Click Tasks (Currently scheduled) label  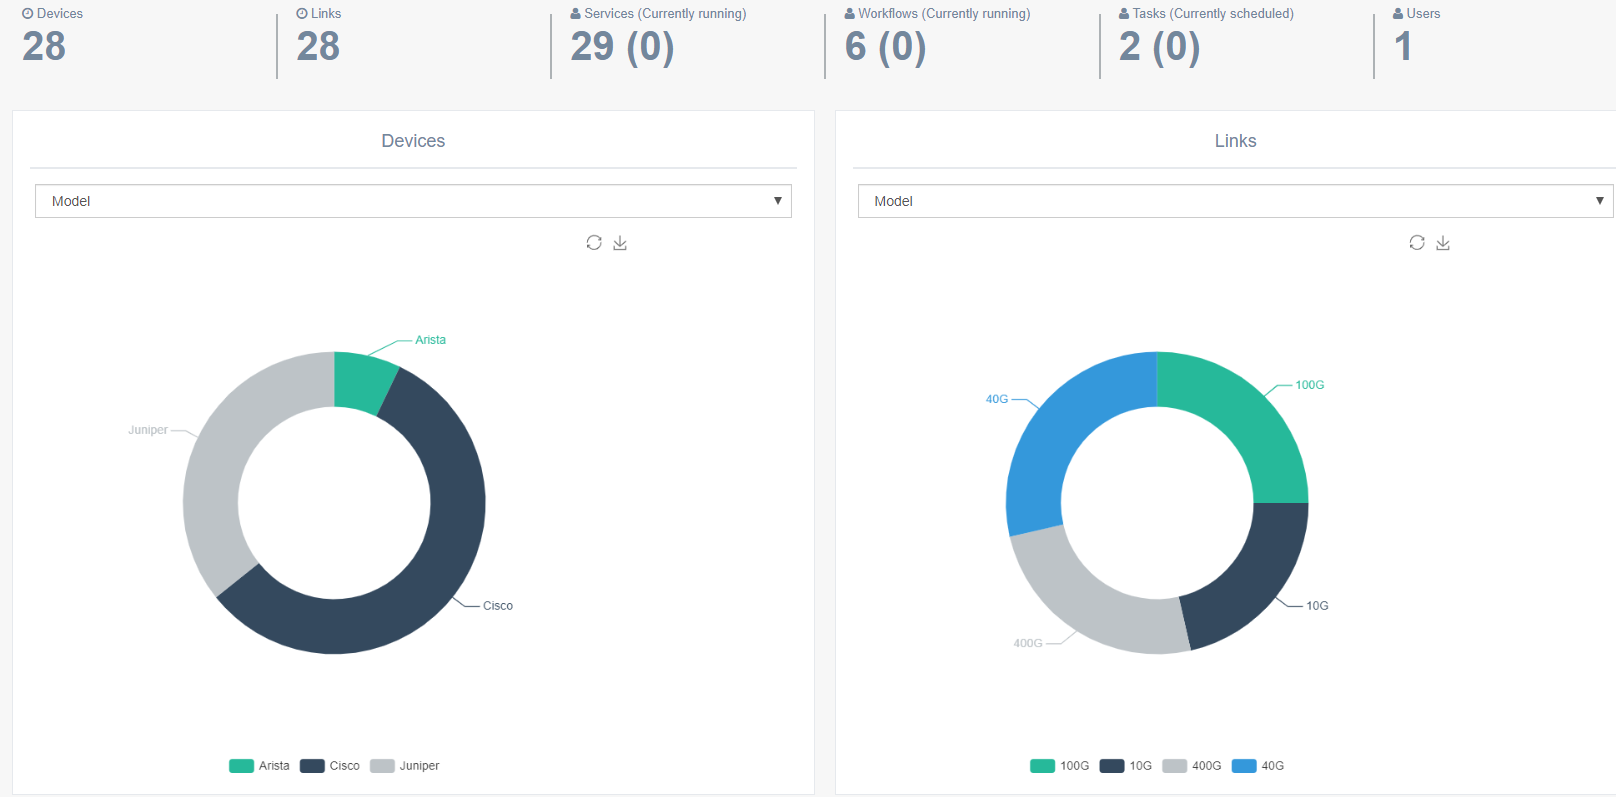[1213, 14]
